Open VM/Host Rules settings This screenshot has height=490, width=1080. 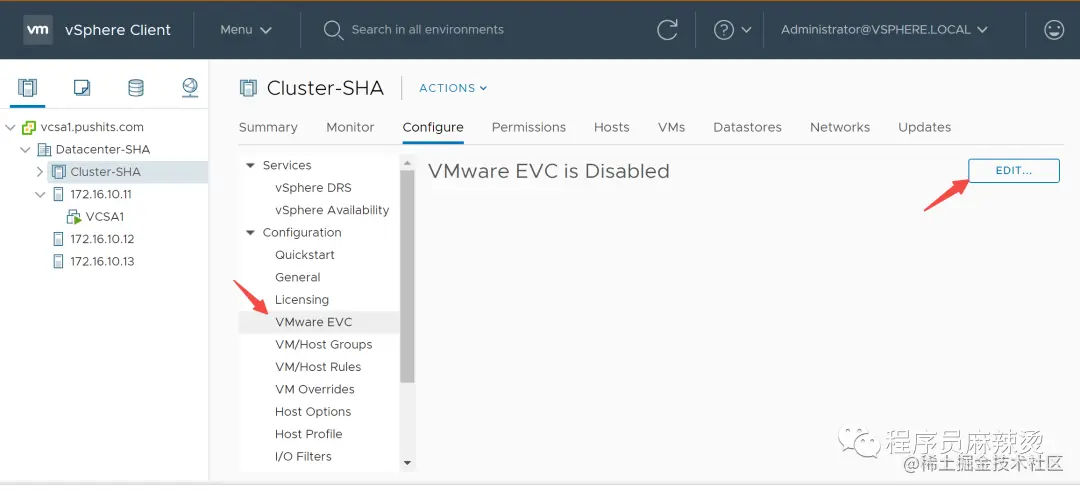point(318,367)
